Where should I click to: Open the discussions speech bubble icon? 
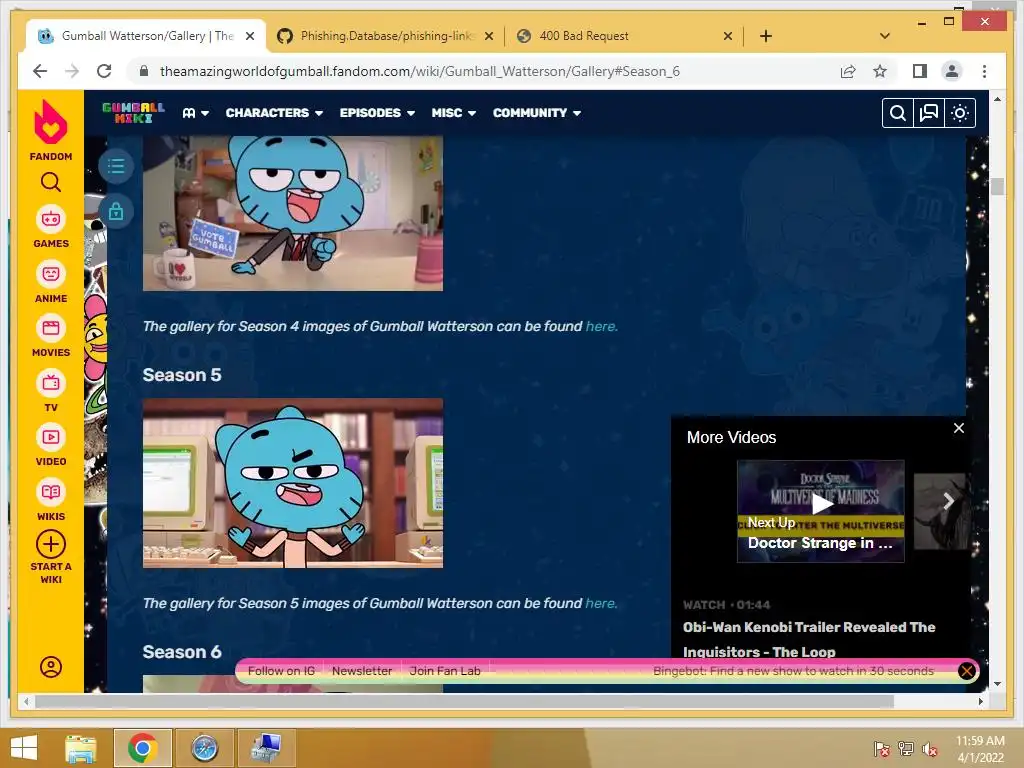pyautogui.click(x=929, y=113)
